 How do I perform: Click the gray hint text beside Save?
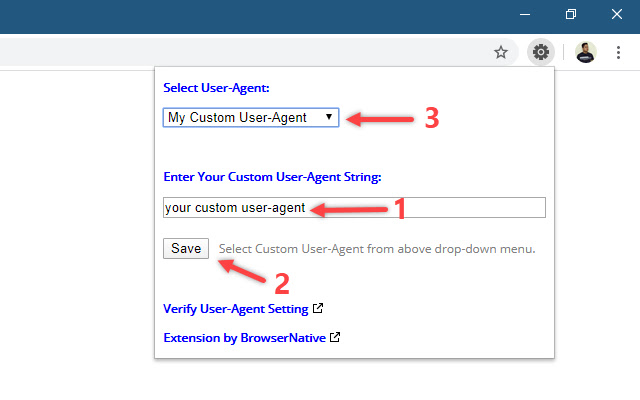point(377,249)
